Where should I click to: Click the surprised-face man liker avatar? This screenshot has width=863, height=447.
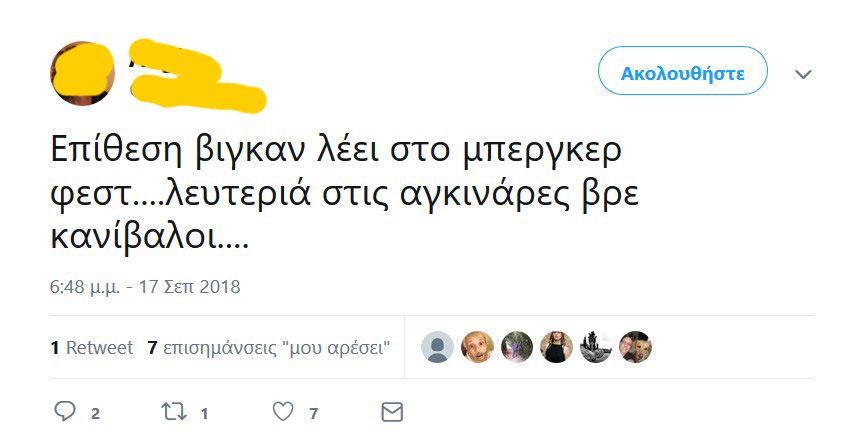(478, 347)
